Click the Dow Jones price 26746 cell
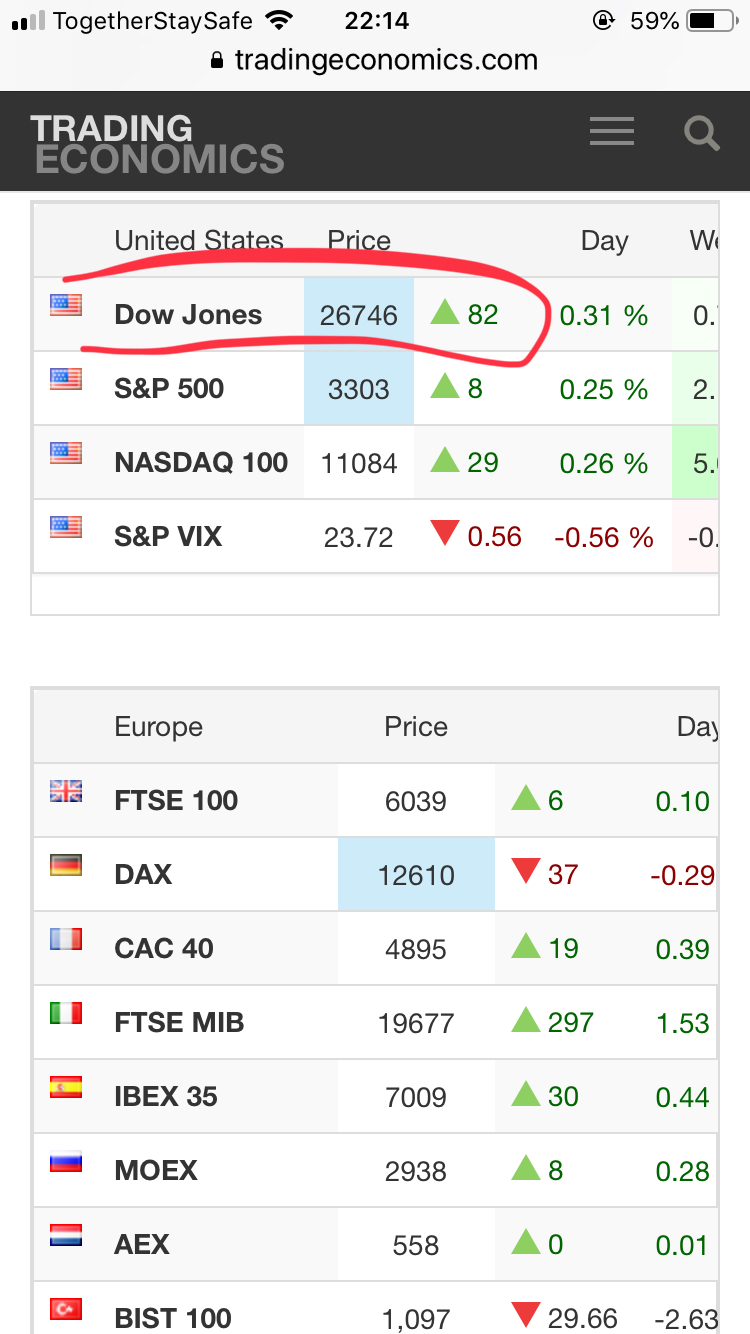The width and height of the screenshot is (750, 1334). (359, 315)
